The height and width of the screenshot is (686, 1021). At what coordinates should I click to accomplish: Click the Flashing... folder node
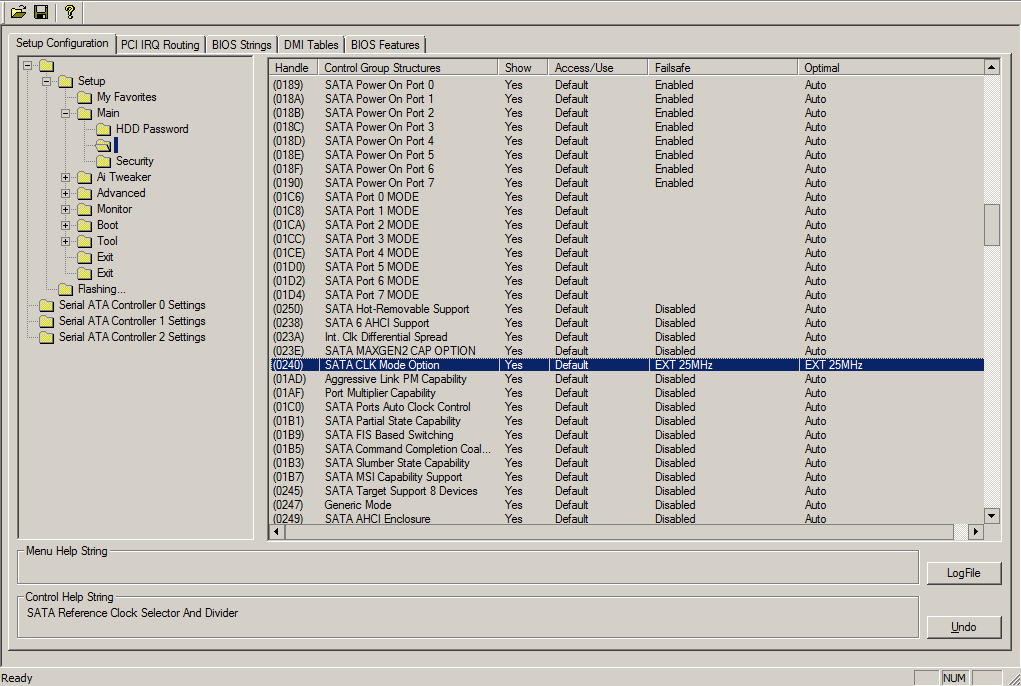pyautogui.click(x=101, y=289)
